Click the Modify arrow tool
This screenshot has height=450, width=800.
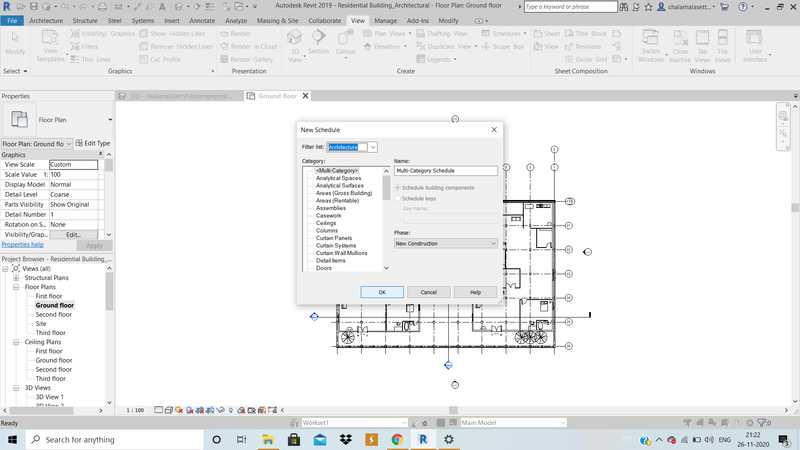pyautogui.click(x=15, y=43)
